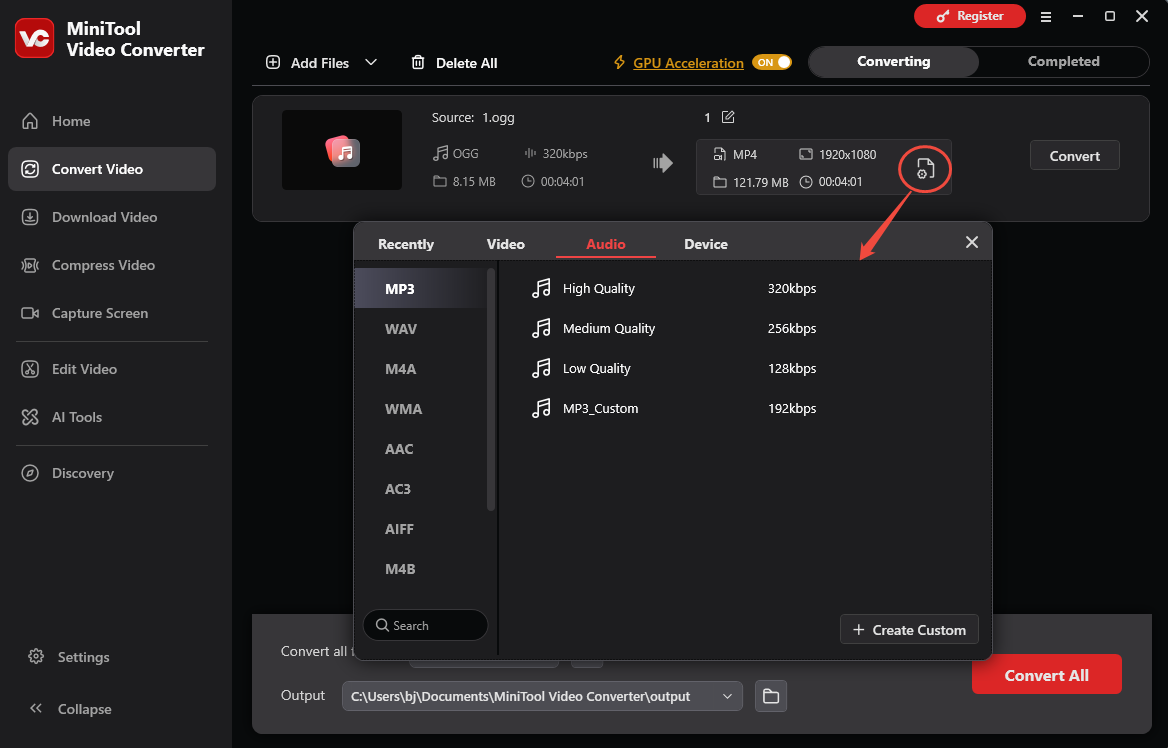Click the 320kbps bitrate icon

(x=530, y=153)
